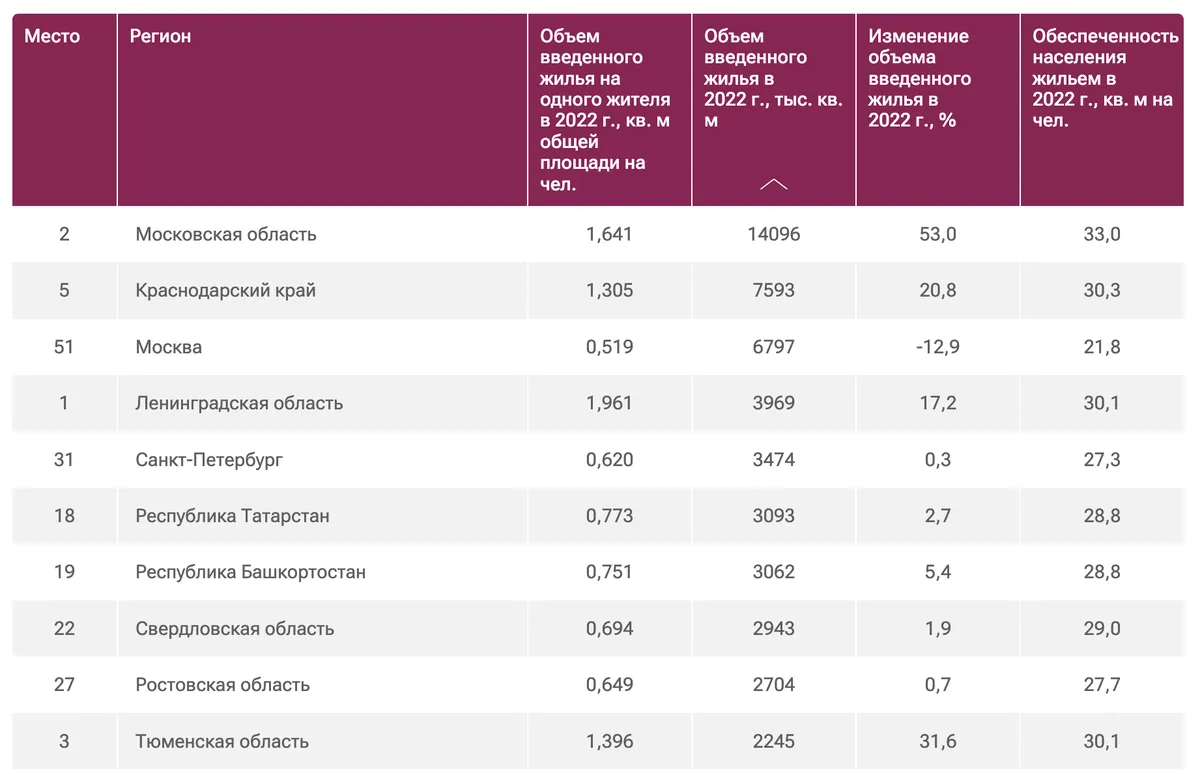Click the 1,961 per-capita value cell
Viewport: 1200px width, 781px height.
(609, 403)
